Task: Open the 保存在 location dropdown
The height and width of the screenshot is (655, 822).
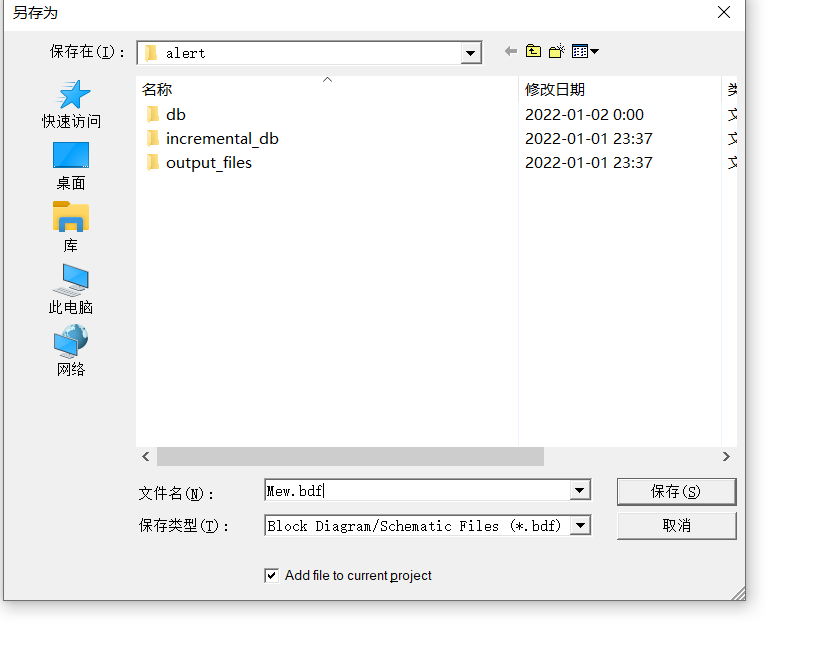Action: [x=469, y=52]
